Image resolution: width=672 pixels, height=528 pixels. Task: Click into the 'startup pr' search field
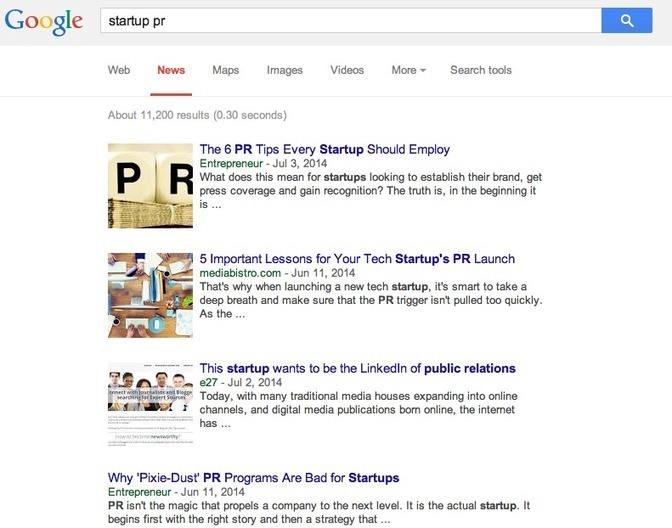pyautogui.click(x=350, y=20)
